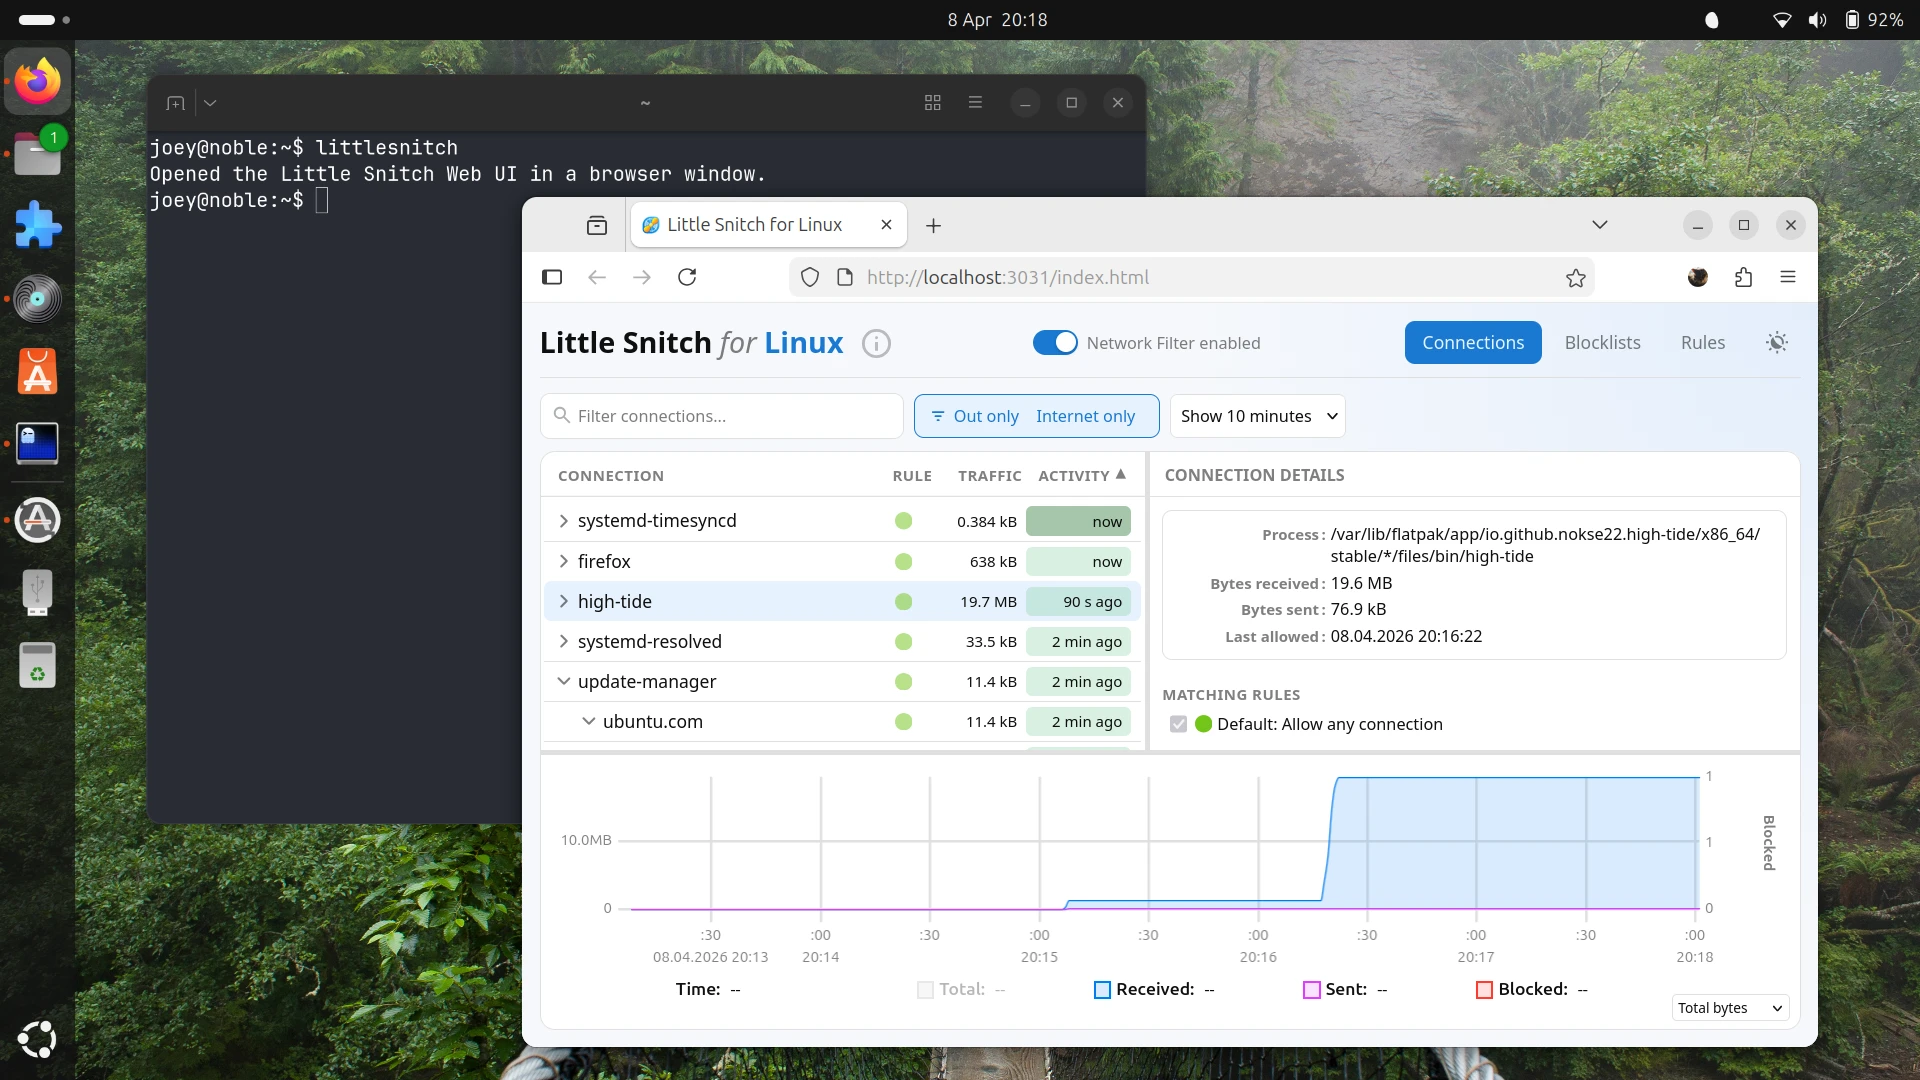
Task: Open Firefox application hamburger menu
Action: click(x=1788, y=277)
